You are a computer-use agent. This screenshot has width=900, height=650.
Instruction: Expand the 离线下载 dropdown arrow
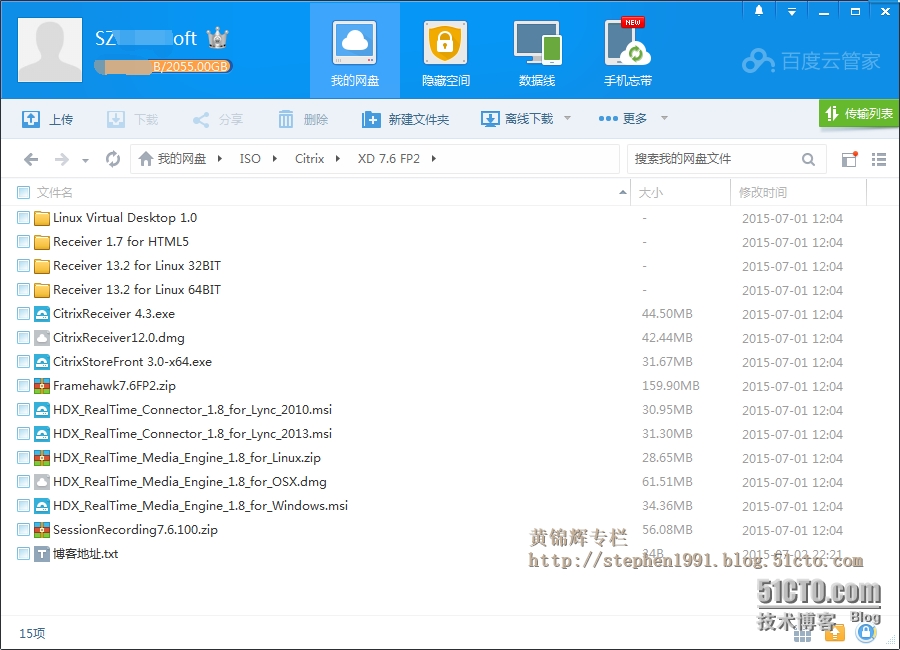pos(567,118)
